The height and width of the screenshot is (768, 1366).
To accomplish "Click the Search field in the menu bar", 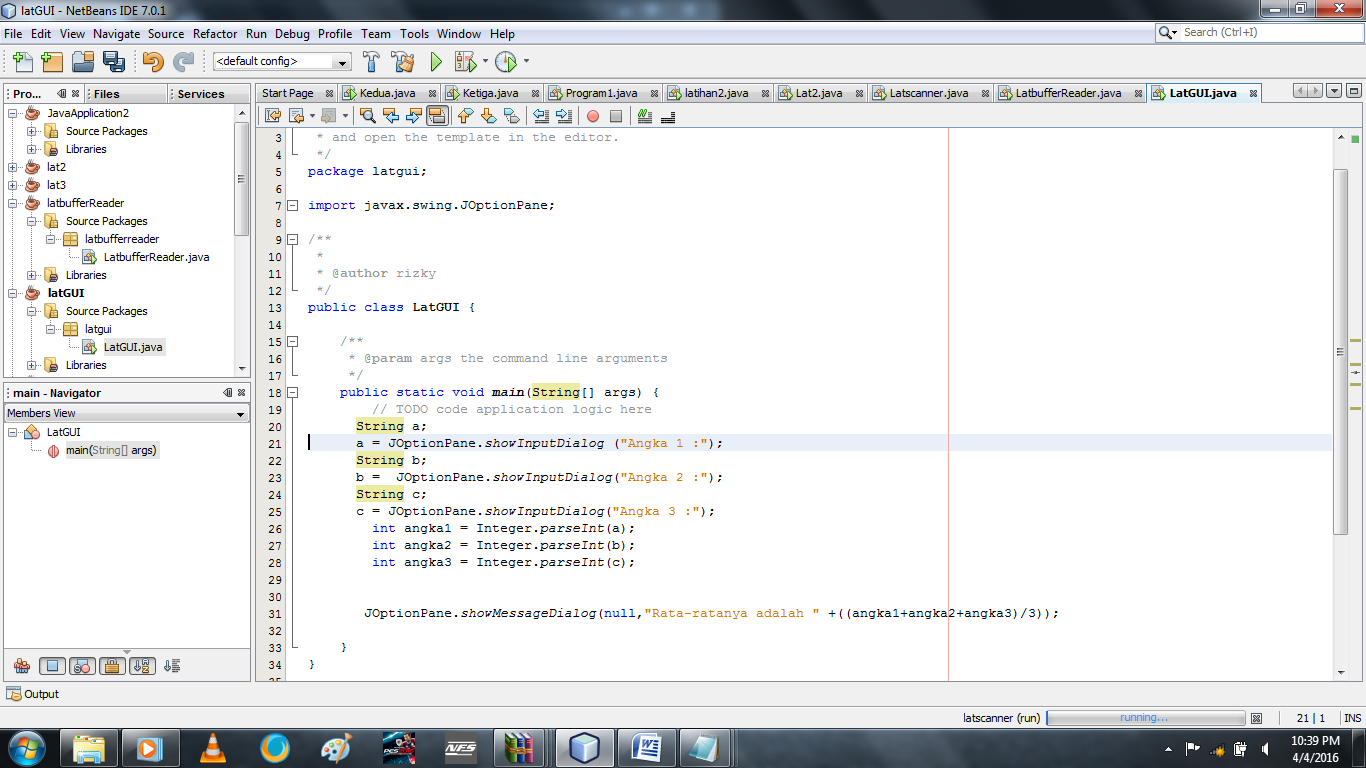I will tap(1255, 31).
